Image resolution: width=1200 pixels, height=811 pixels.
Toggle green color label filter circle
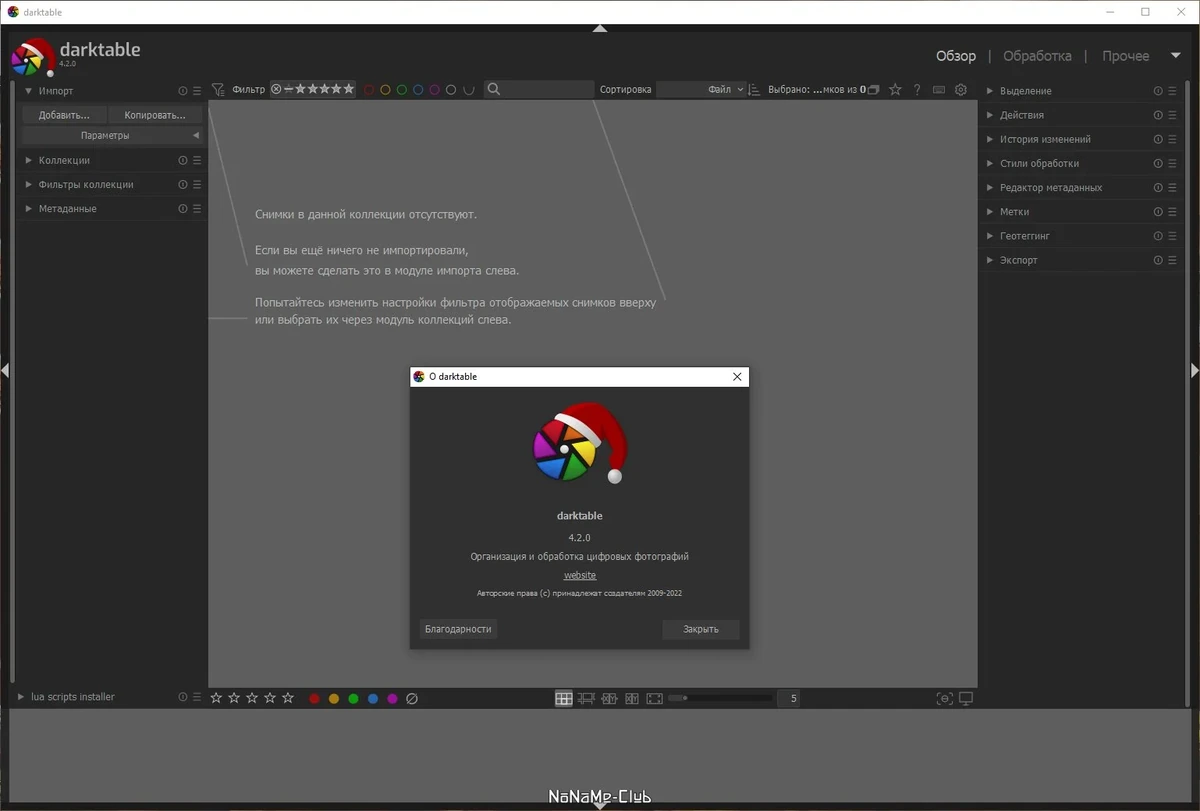tap(402, 90)
